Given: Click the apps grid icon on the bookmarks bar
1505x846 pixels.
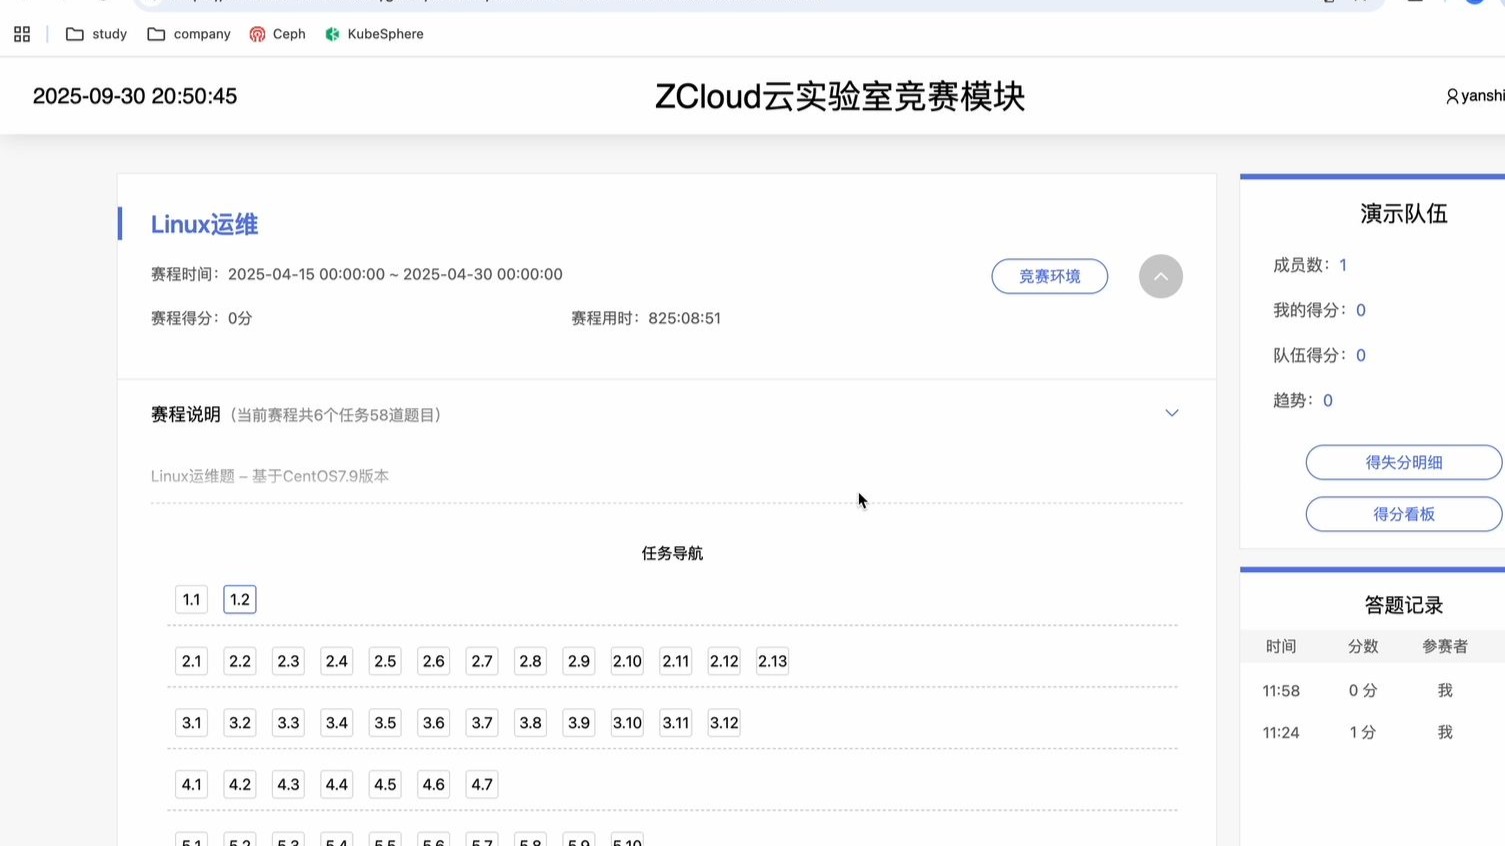Looking at the screenshot, I should 21,33.
